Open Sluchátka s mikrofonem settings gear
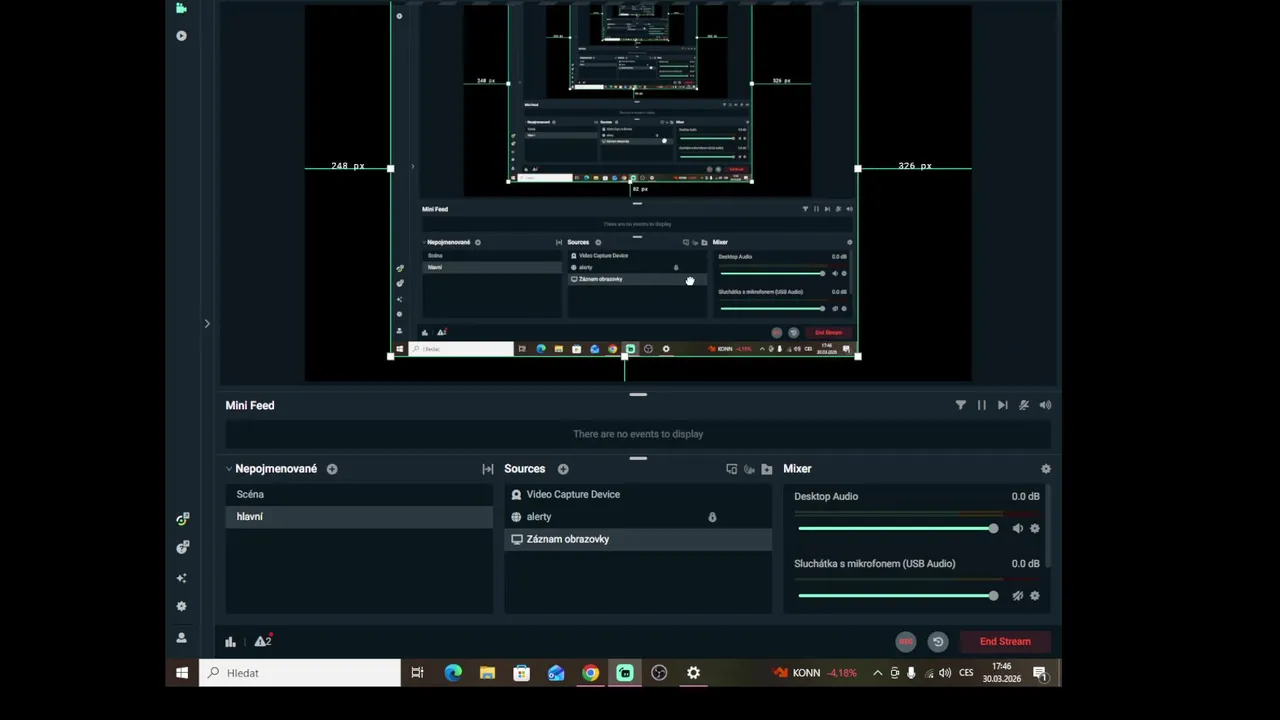This screenshot has height=720, width=1280. click(x=1035, y=596)
